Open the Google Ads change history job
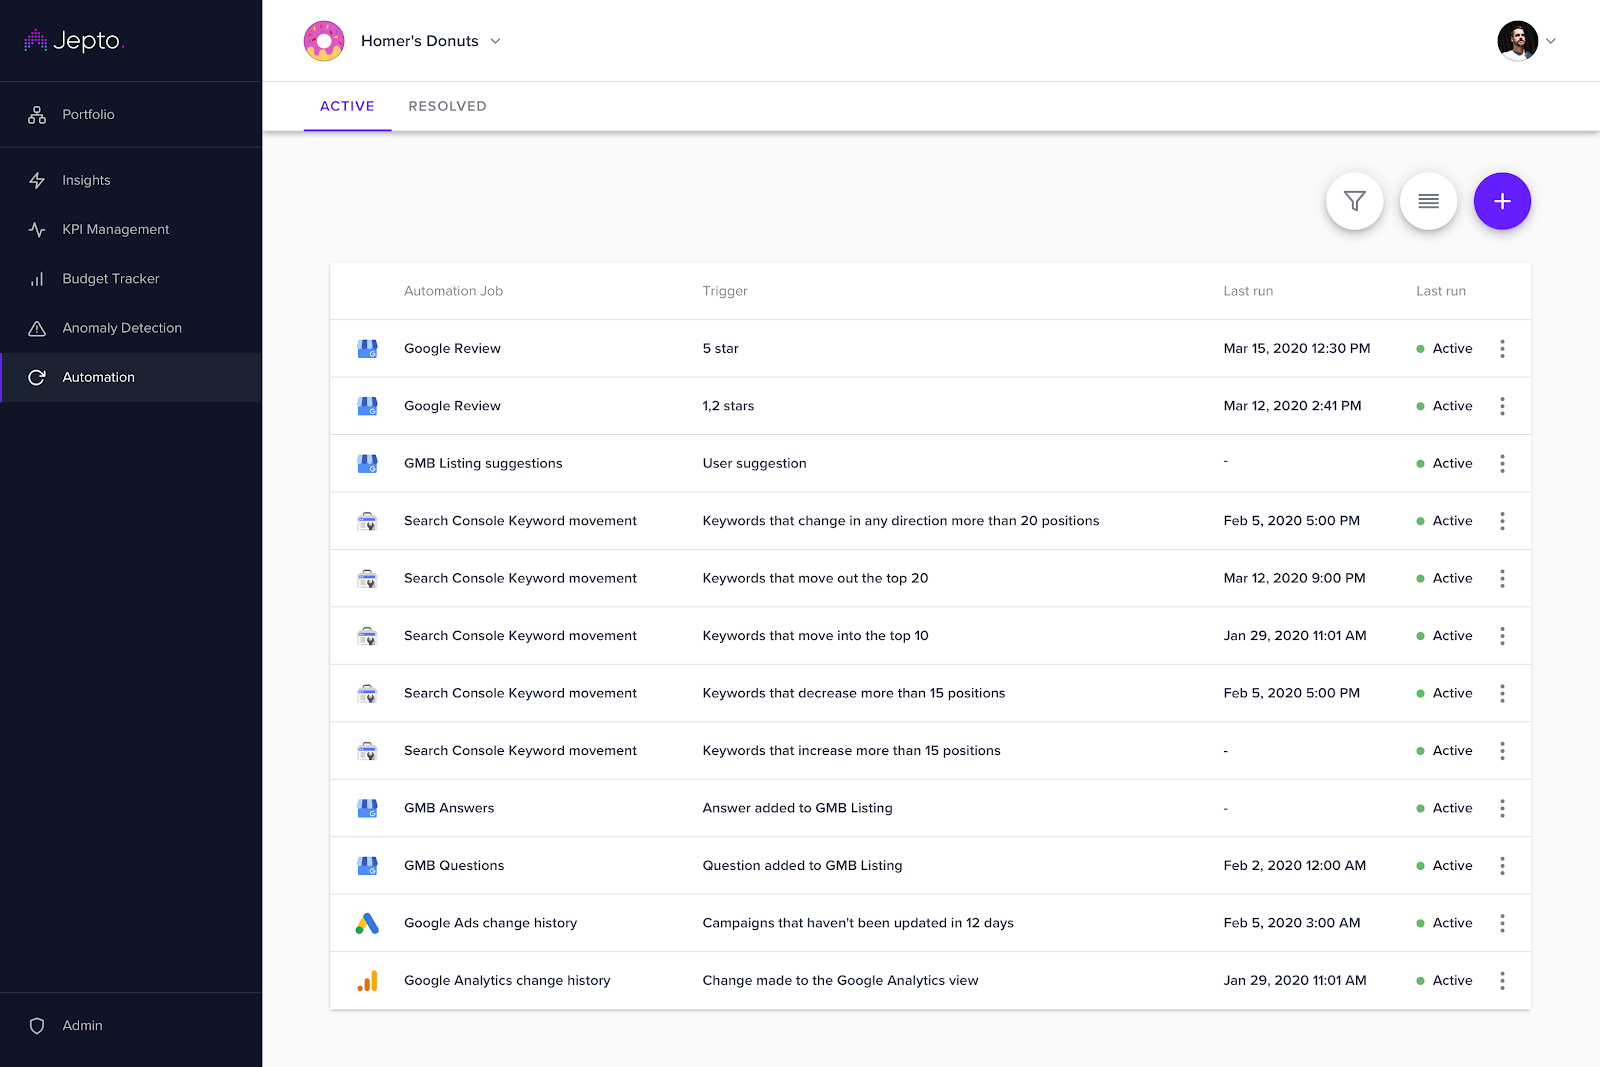 pos(490,923)
